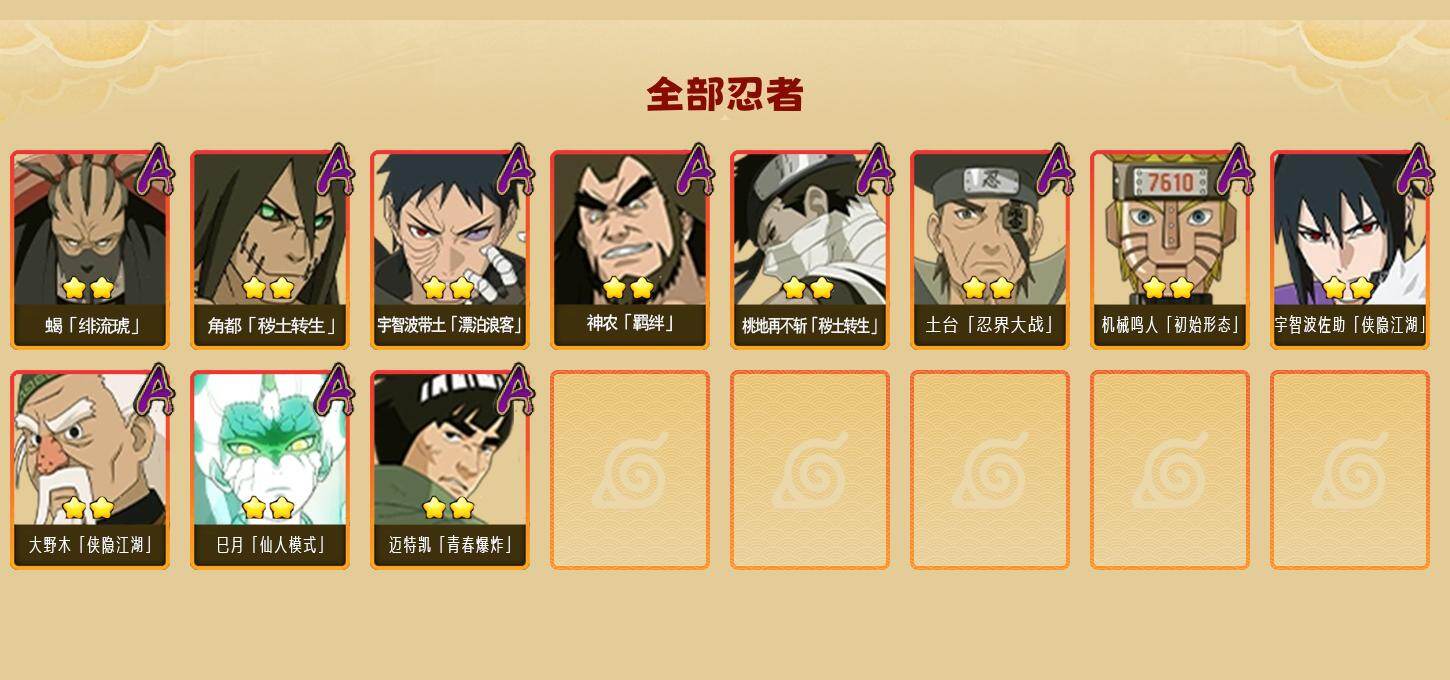Click the star rating on 迈特凯 card
Viewport: 1450px width, 680px height.
[x=448, y=508]
